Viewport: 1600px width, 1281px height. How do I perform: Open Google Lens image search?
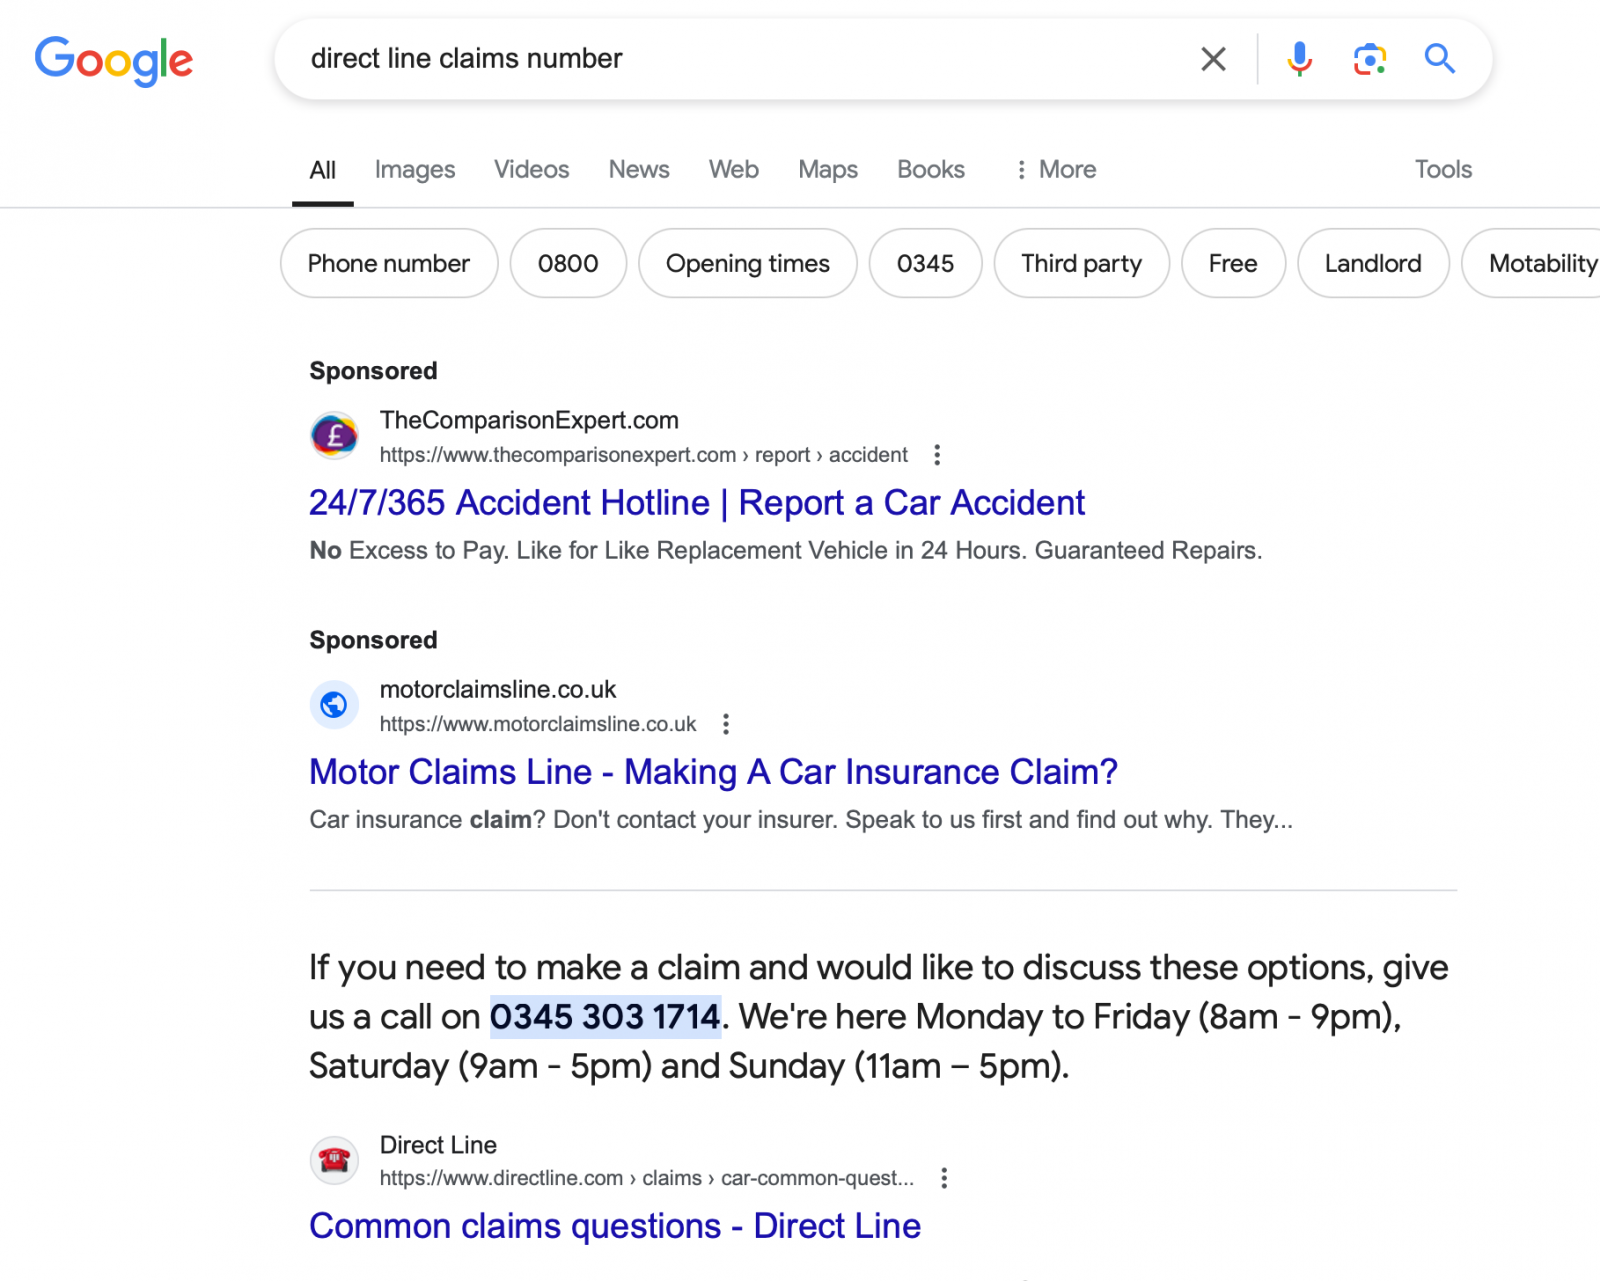1369,59
